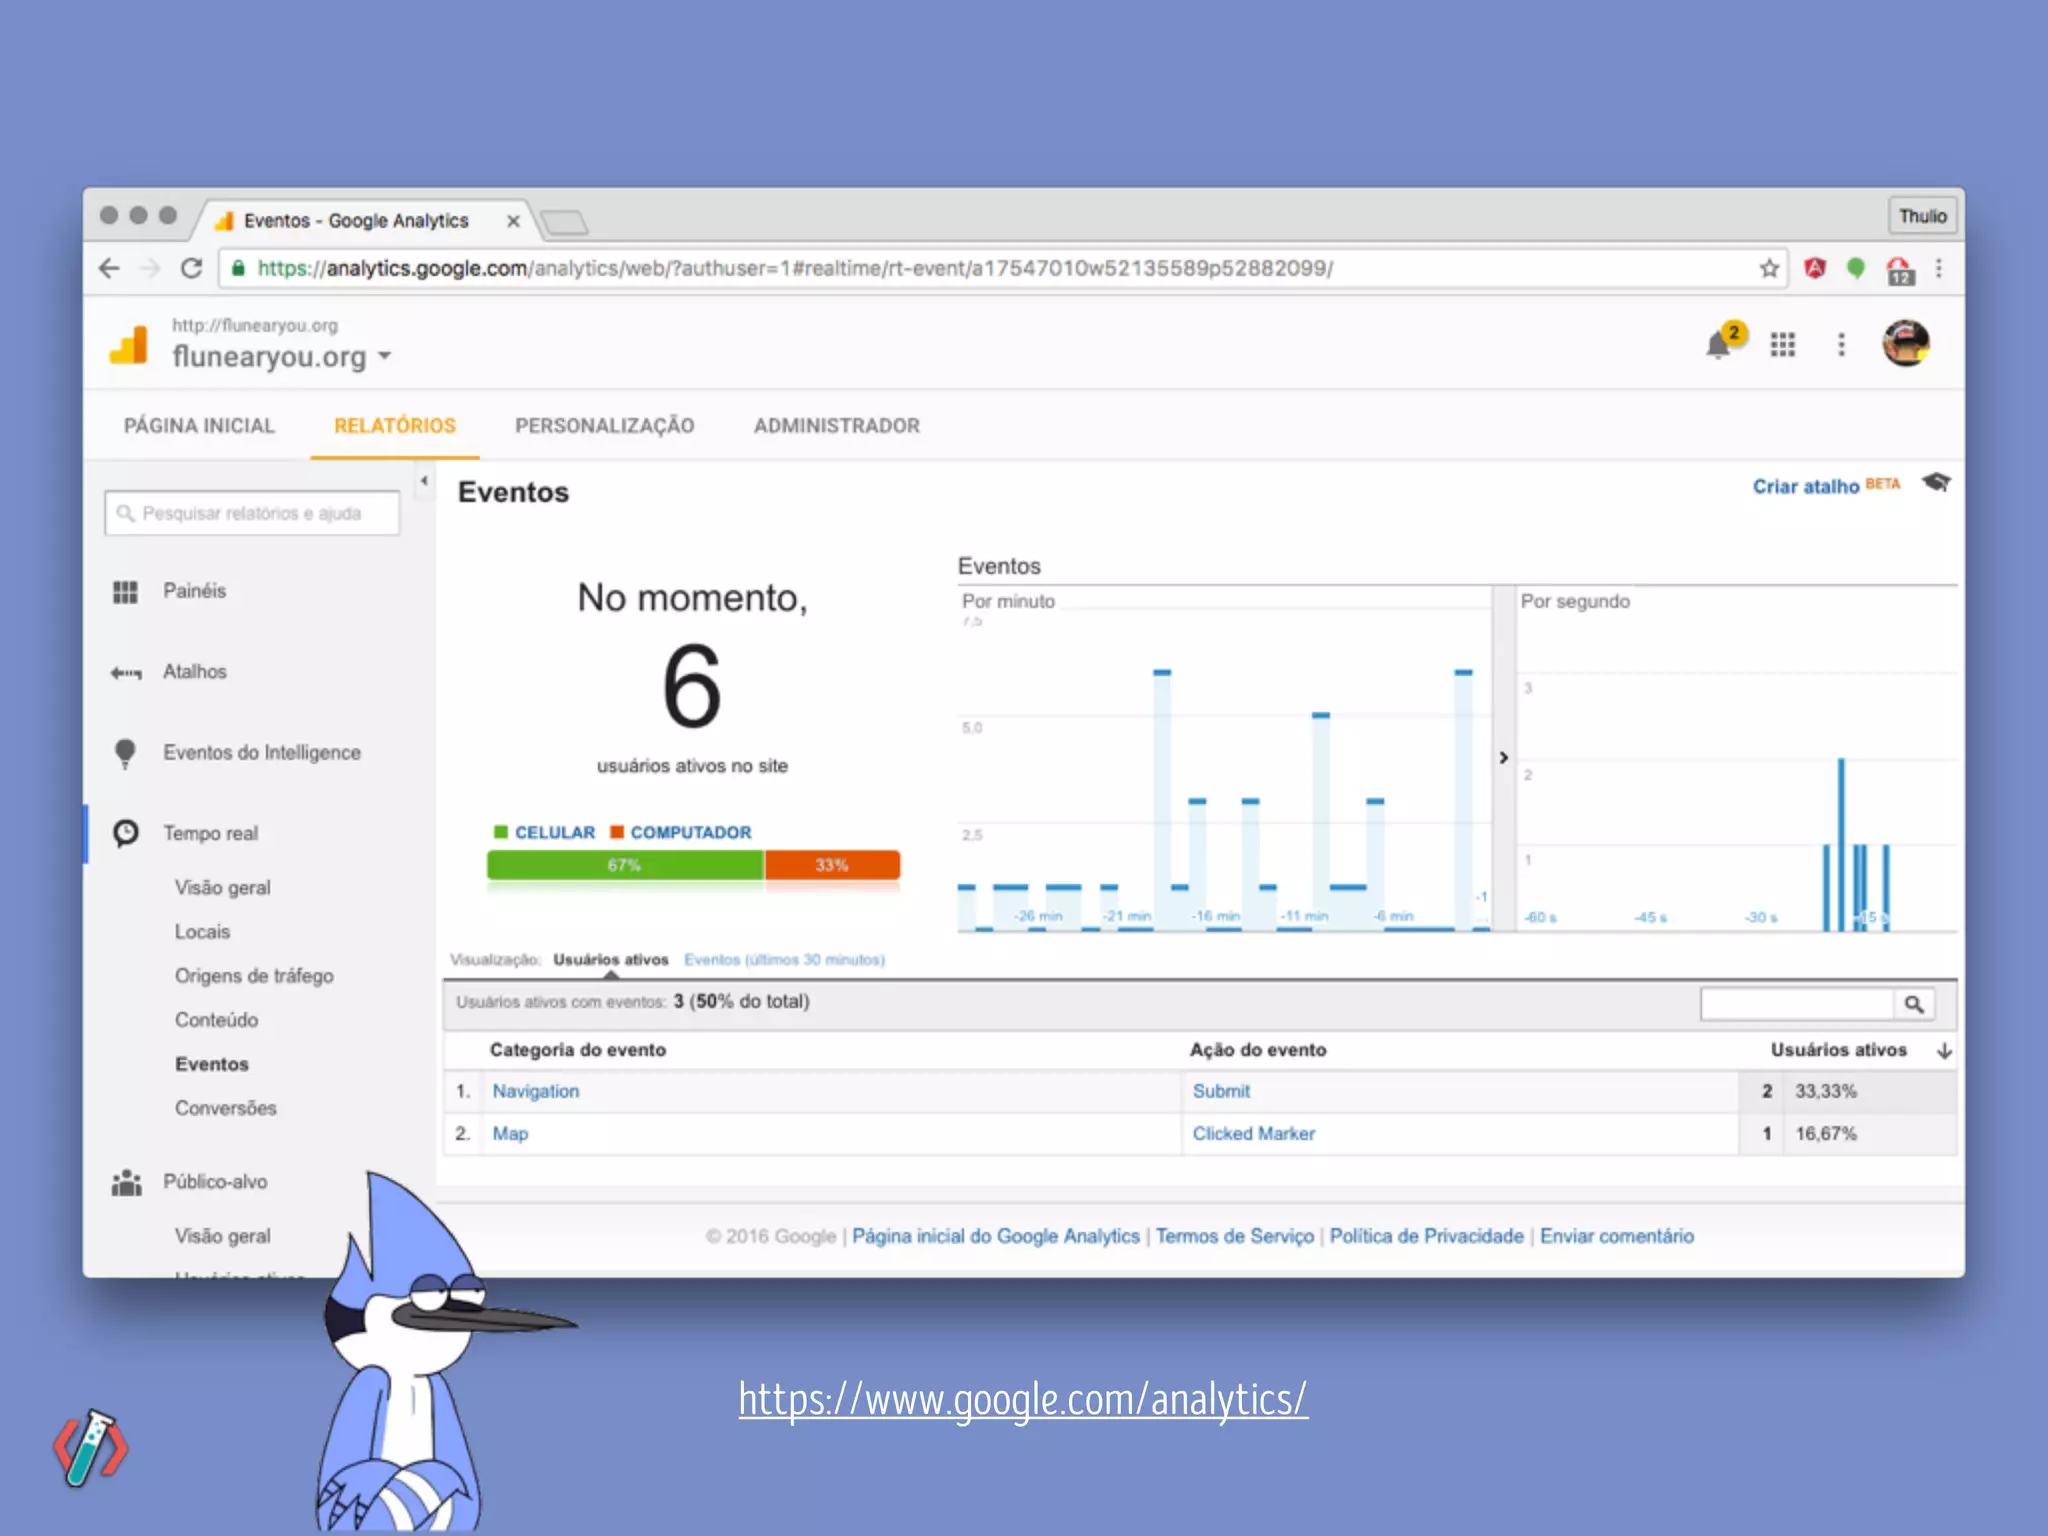Open the Google apps grid icon
The image size is (2048, 1536).
[1782, 345]
